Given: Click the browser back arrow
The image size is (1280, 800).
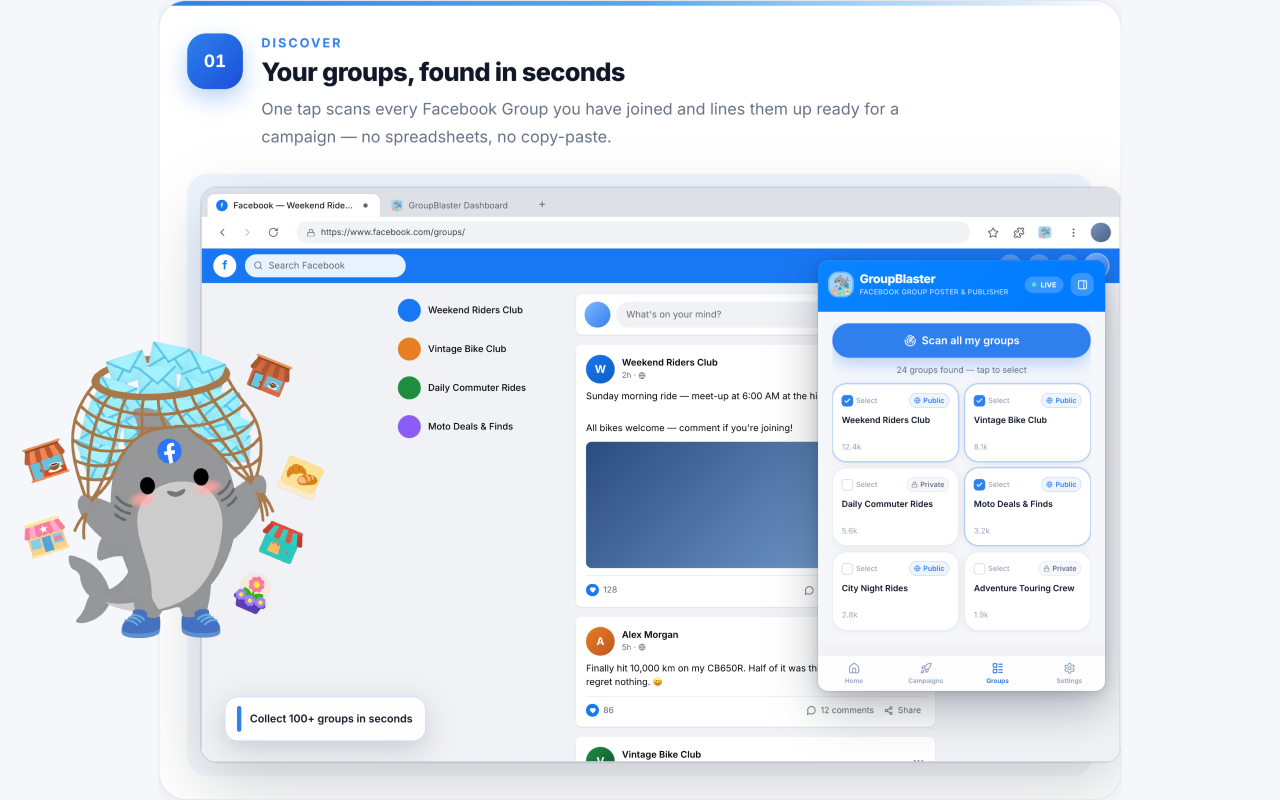Looking at the screenshot, I should 222,232.
